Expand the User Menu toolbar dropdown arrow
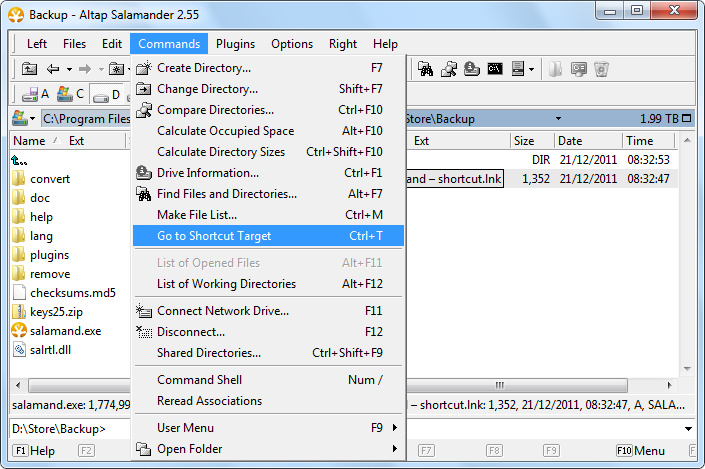 [x=531, y=69]
